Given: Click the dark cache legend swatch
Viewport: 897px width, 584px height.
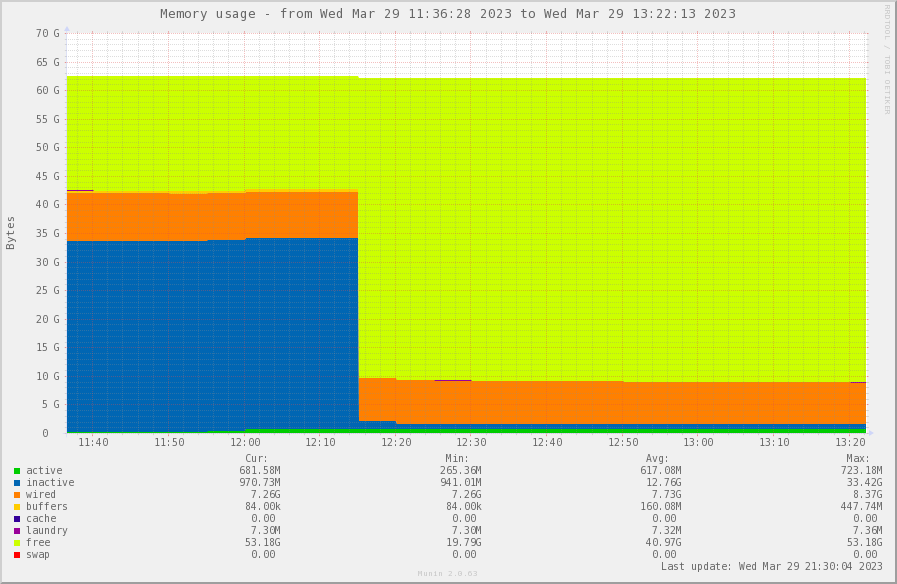Looking at the screenshot, I should (17, 519).
